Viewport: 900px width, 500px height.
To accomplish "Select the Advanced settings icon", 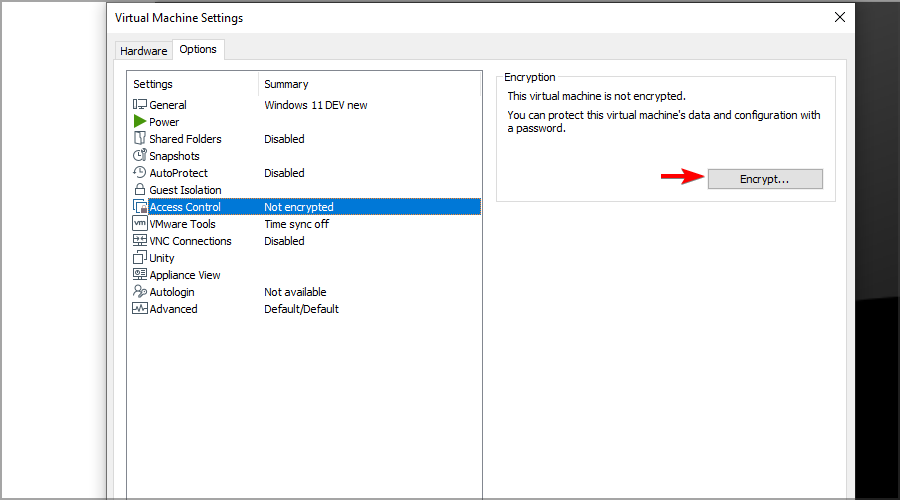I will pos(140,309).
